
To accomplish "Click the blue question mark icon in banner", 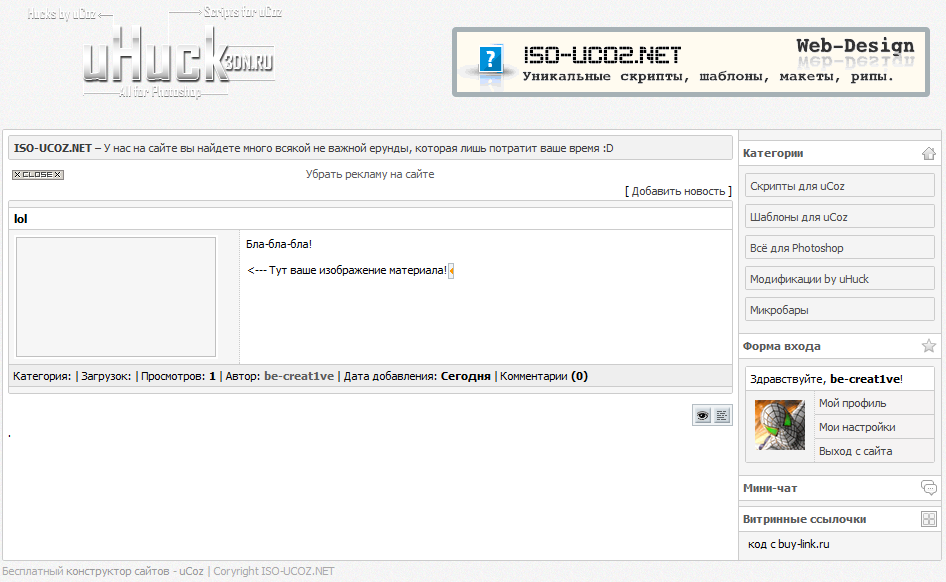I will [489, 62].
